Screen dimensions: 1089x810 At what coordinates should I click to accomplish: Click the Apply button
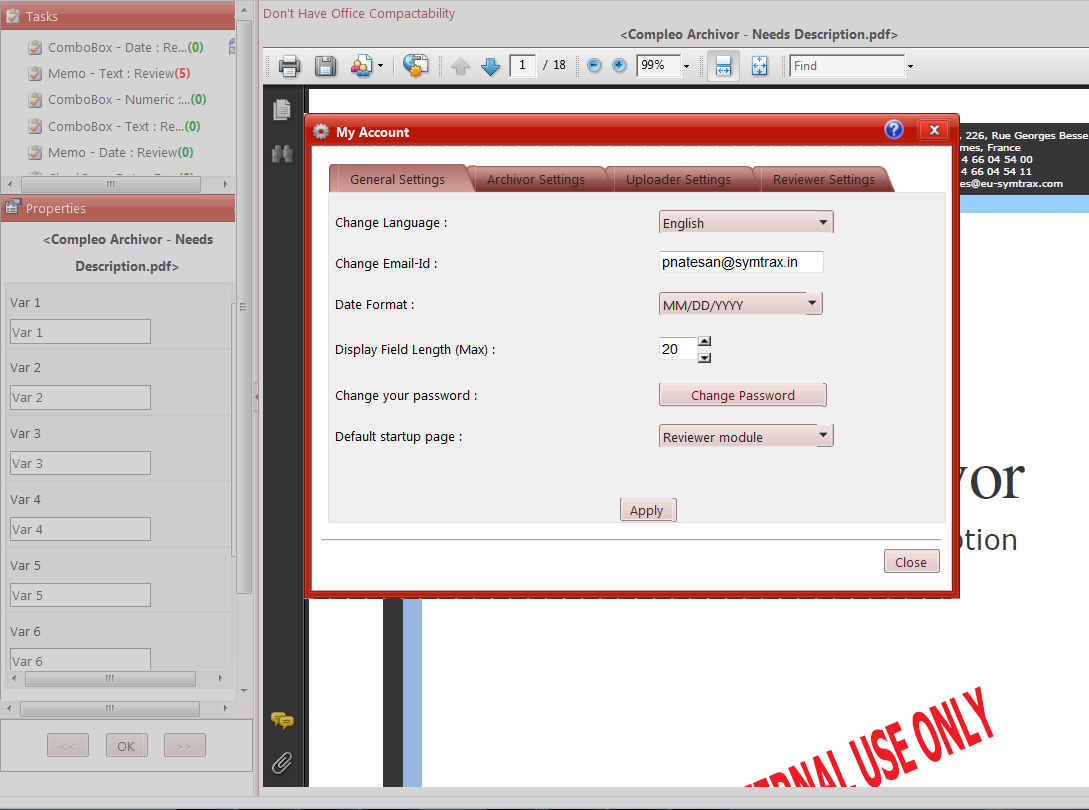[647, 510]
